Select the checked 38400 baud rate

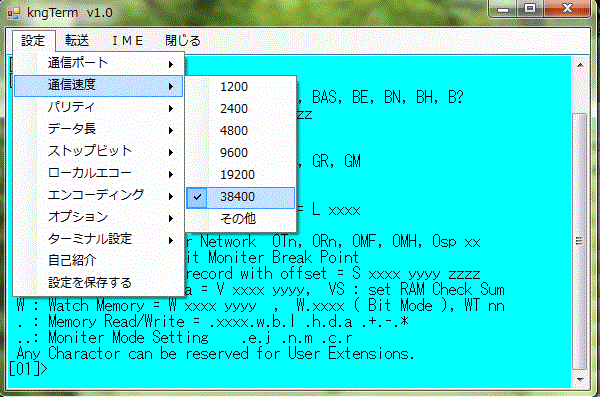[x=241, y=198]
